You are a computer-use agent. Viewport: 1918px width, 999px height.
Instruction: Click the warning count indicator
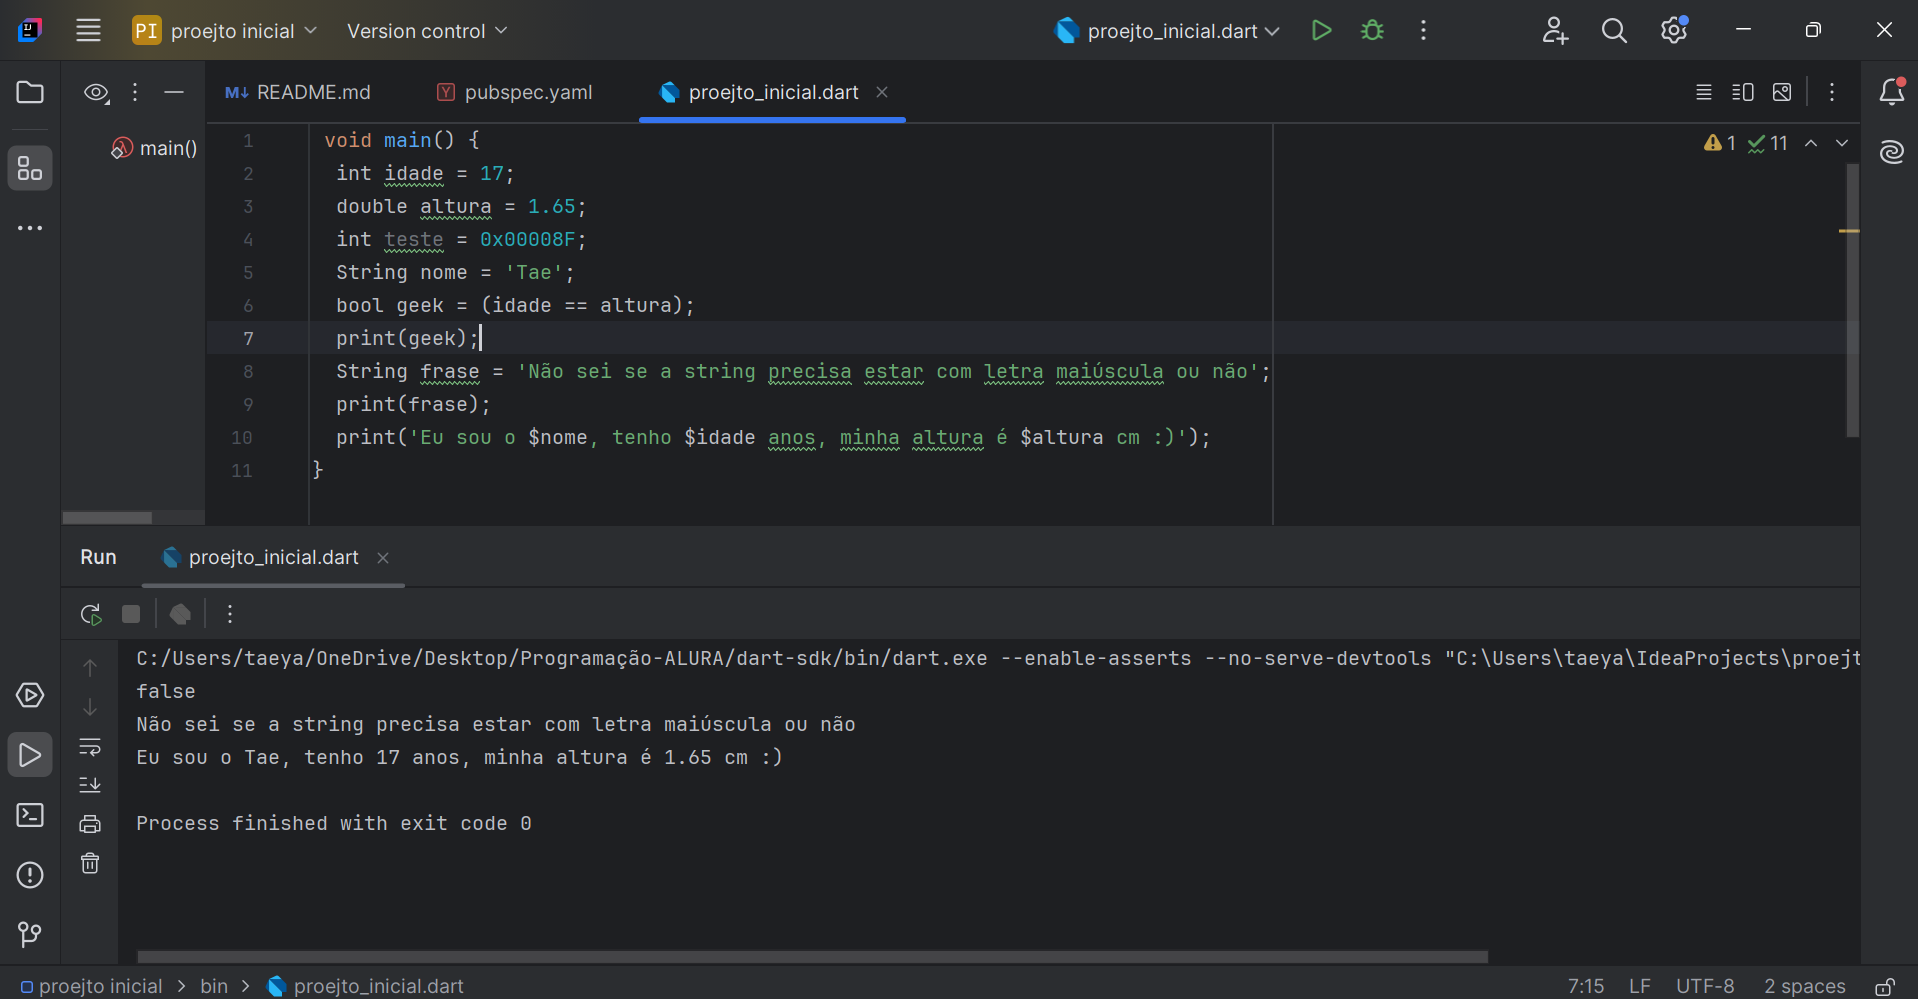click(x=1719, y=143)
